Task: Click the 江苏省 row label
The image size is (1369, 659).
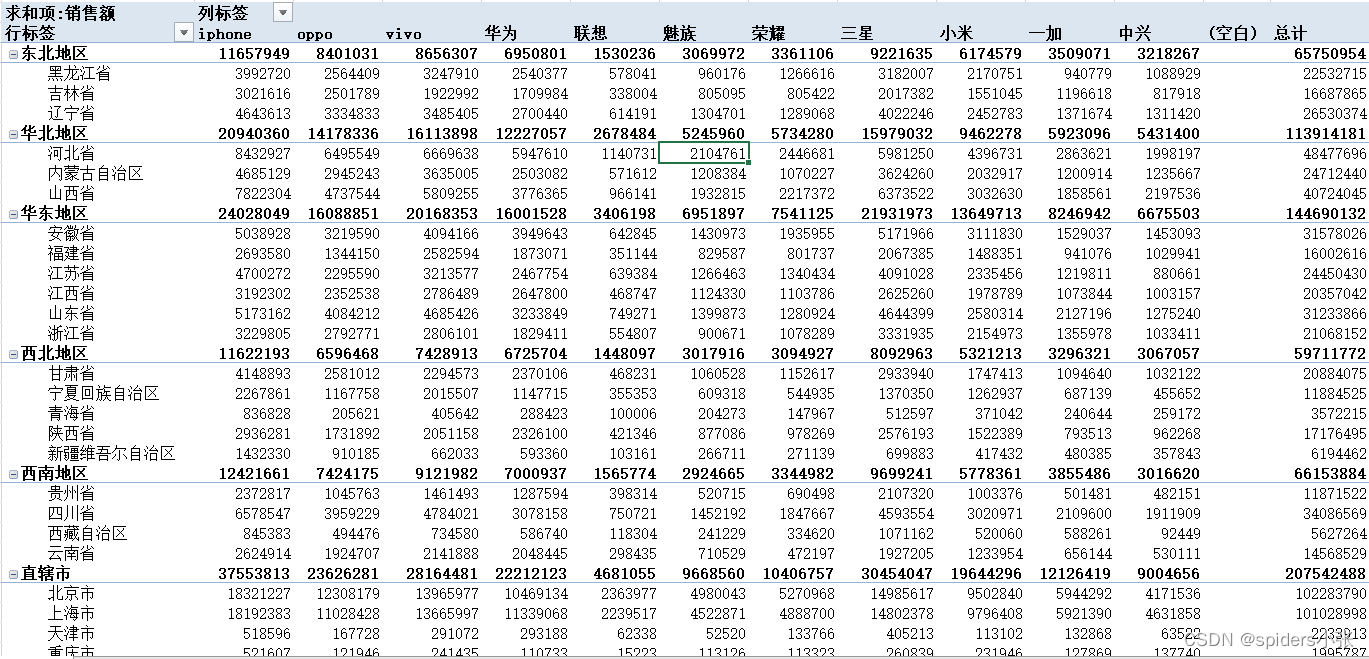Action: (x=71, y=273)
